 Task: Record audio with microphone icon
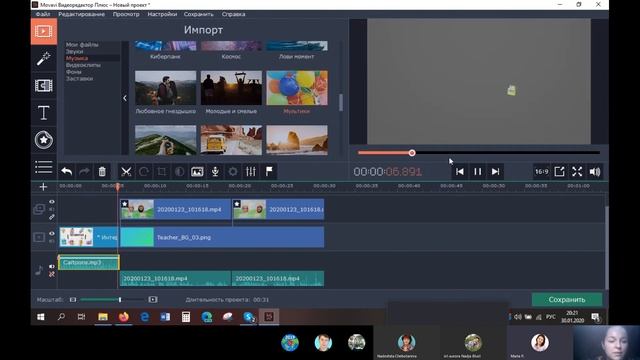click(x=215, y=171)
